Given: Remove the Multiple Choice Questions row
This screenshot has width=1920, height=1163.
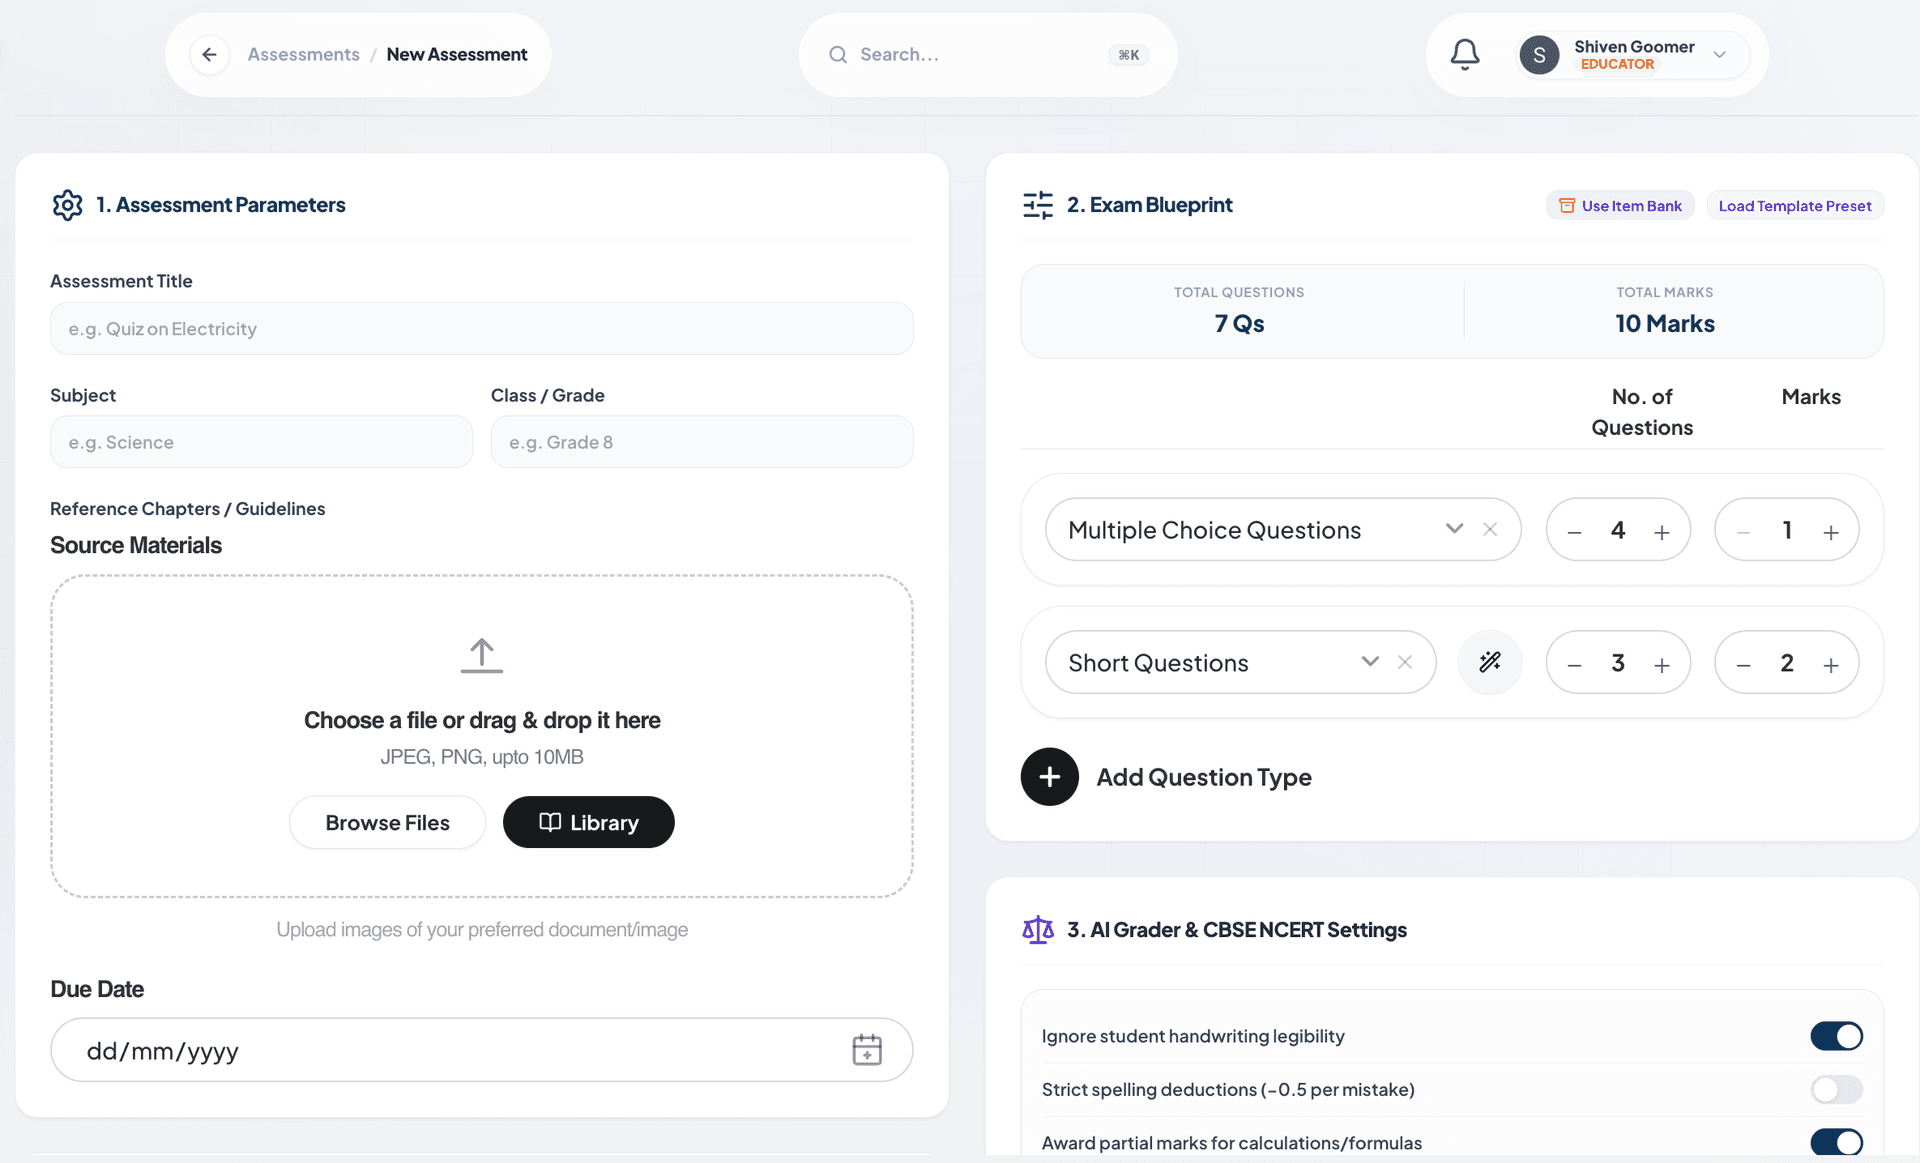Looking at the screenshot, I should click(1490, 529).
